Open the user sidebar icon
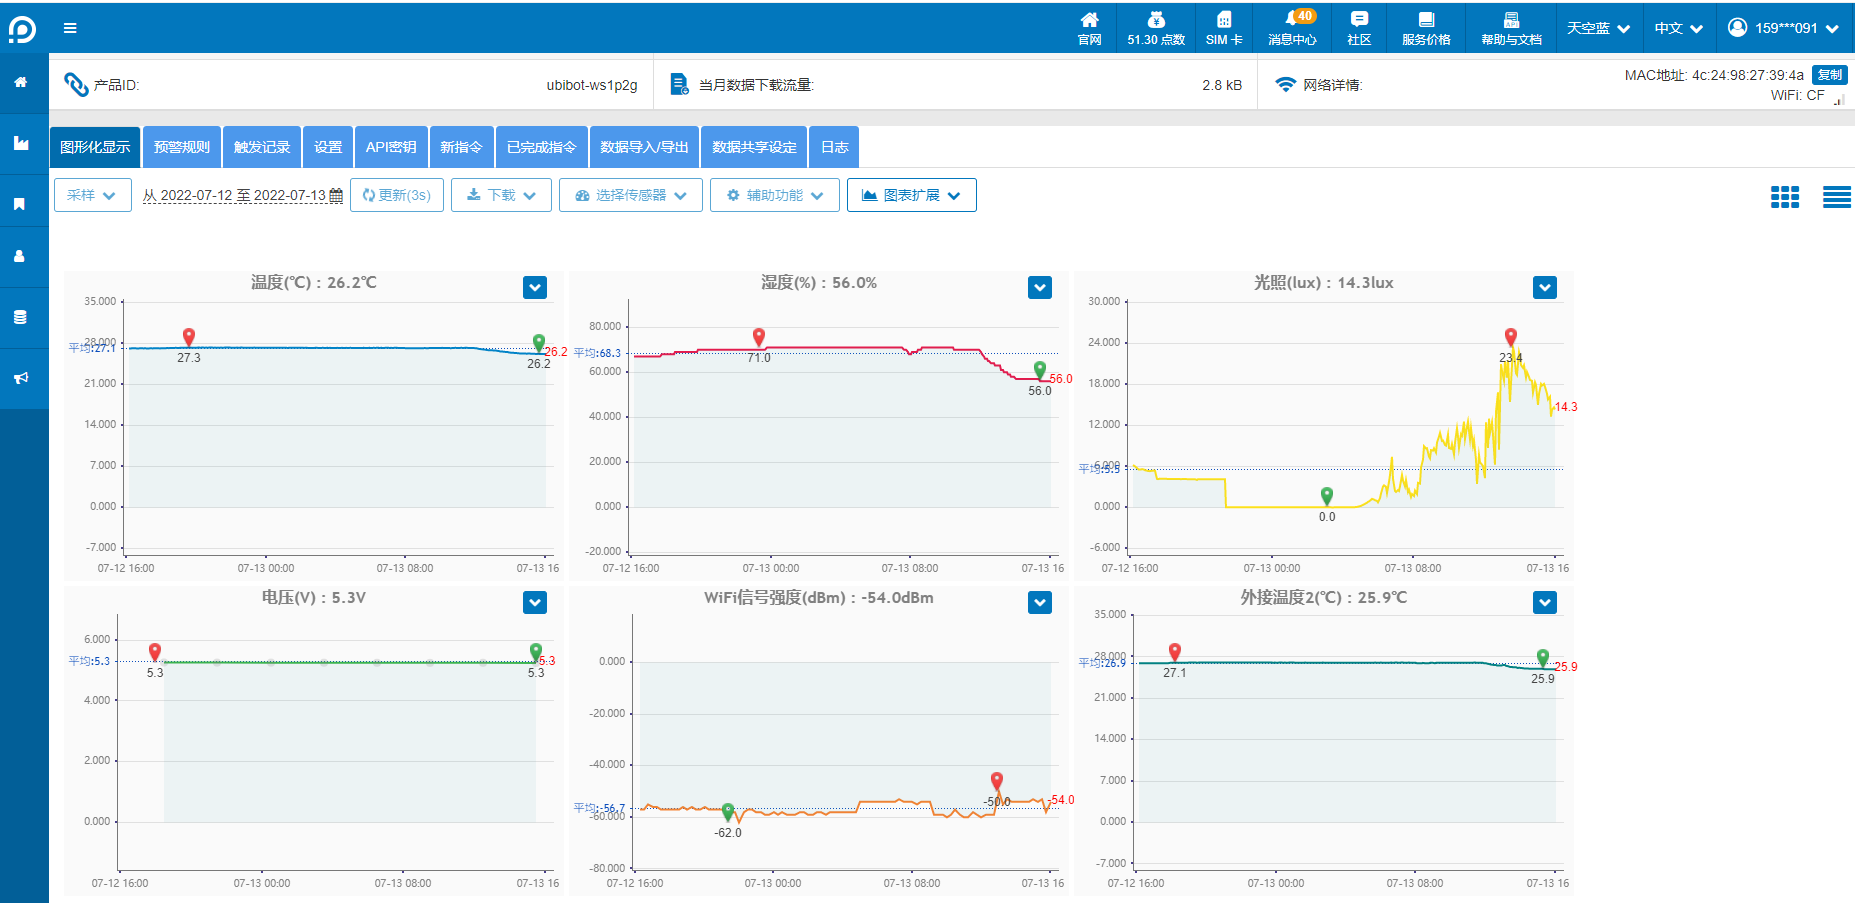Image resolution: width=1855 pixels, height=903 pixels. [x=19, y=256]
